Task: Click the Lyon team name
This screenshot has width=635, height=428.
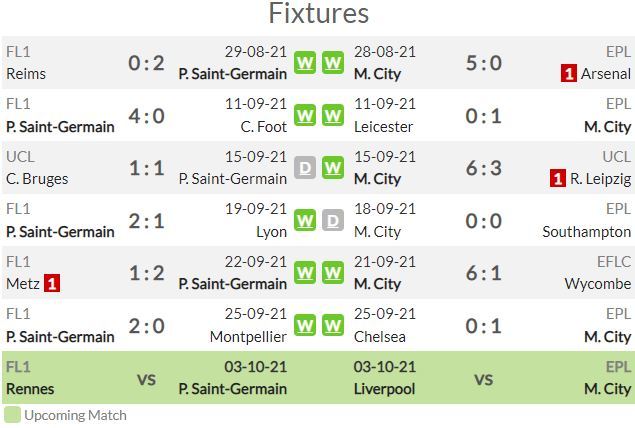Action: pos(271,232)
